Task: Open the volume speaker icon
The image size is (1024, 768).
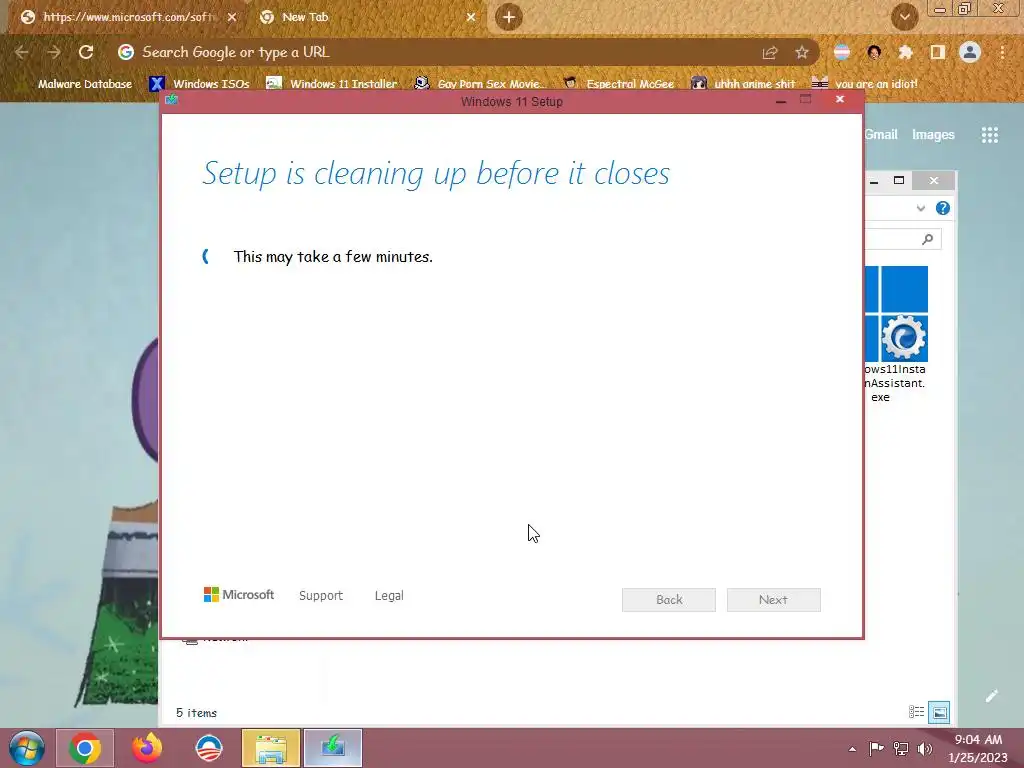Action: pyautogui.click(x=925, y=748)
